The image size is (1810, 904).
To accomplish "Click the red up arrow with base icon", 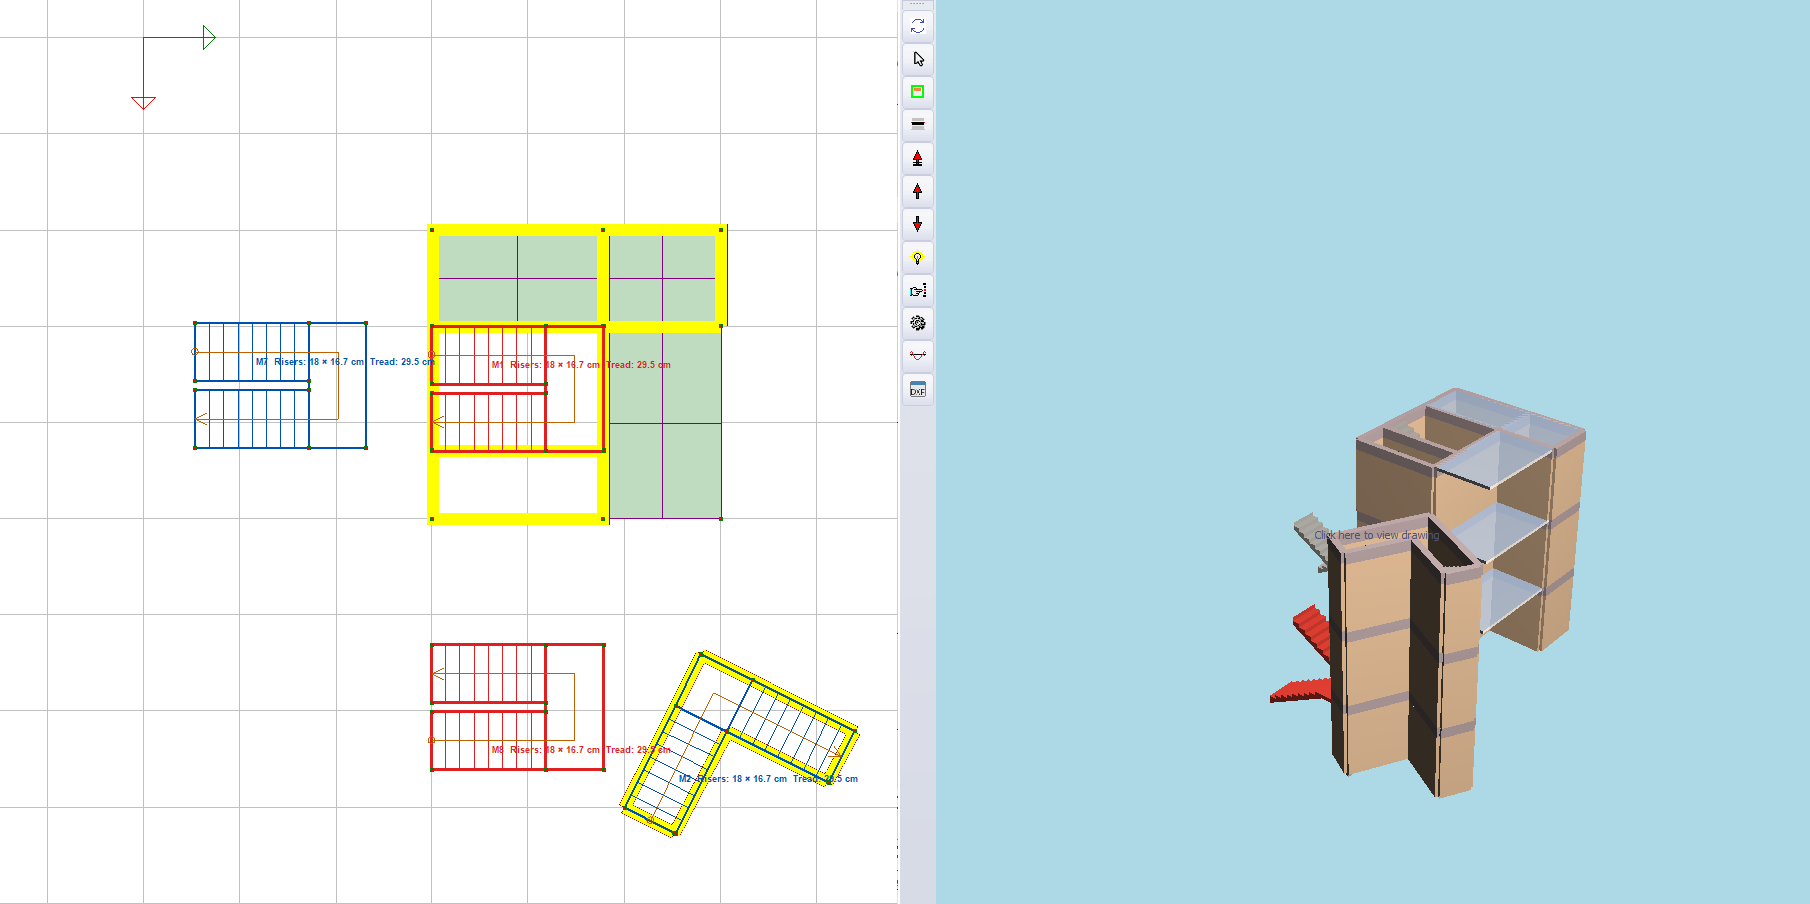I will 917,158.
